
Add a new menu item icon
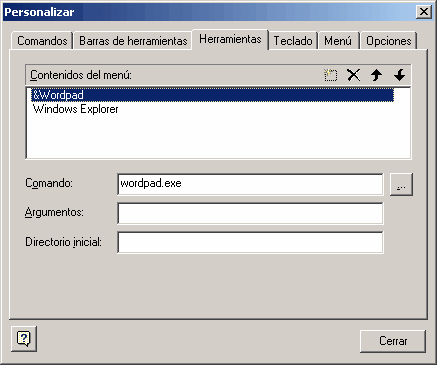pyautogui.click(x=330, y=75)
